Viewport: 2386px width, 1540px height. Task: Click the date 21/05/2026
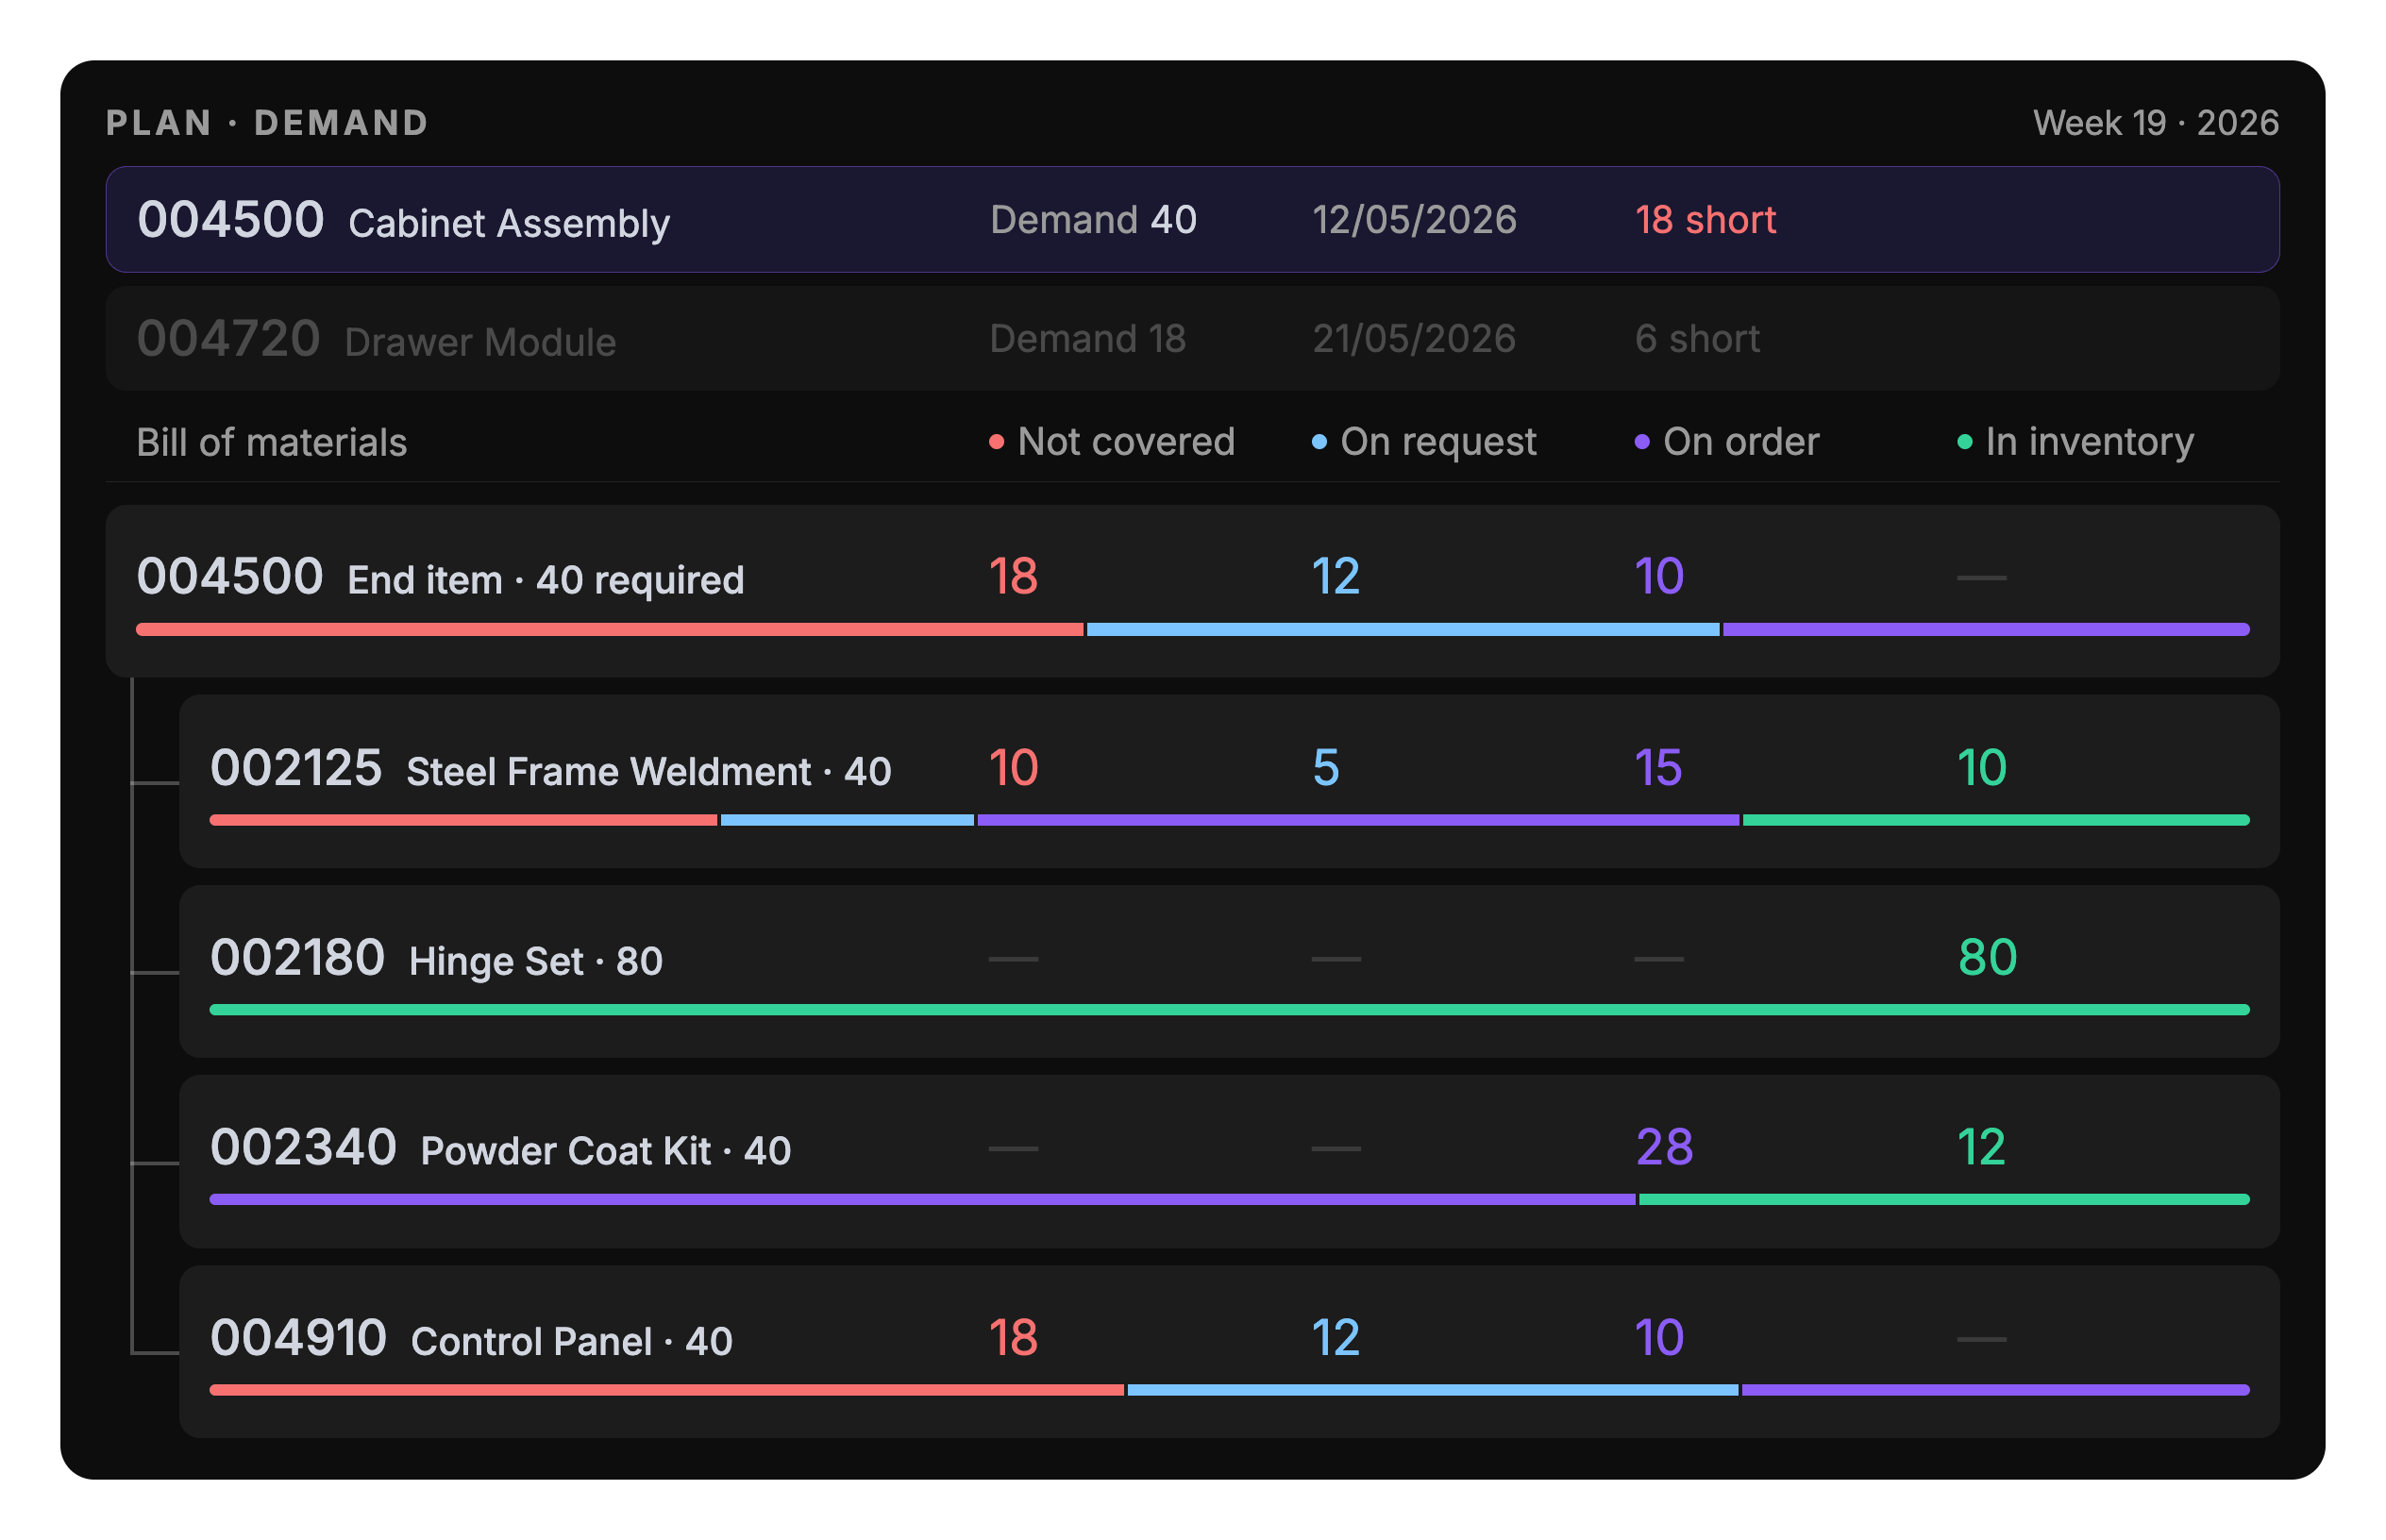[1414, 338]
